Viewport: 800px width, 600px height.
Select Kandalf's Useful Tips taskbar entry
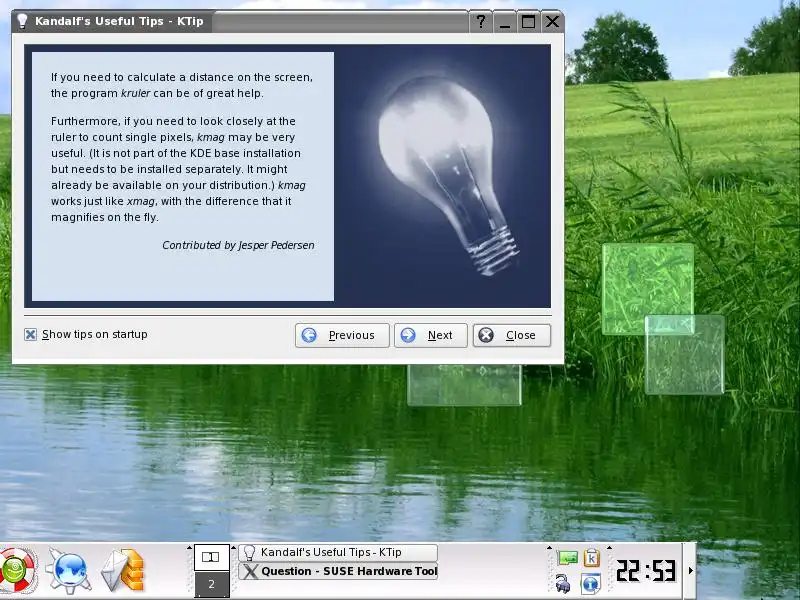[x=338, y=553]
